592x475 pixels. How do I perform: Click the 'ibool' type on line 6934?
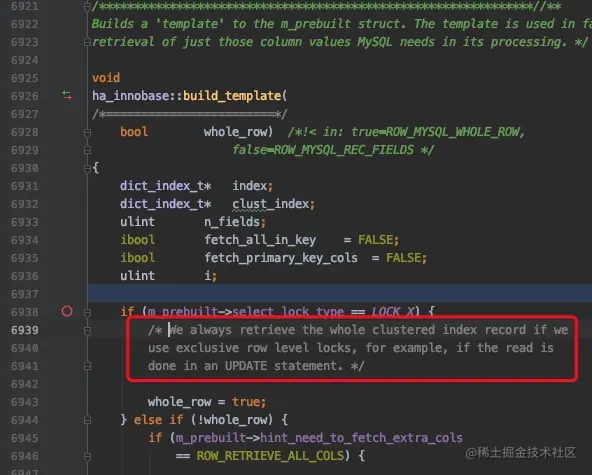[x=138, y=240]
